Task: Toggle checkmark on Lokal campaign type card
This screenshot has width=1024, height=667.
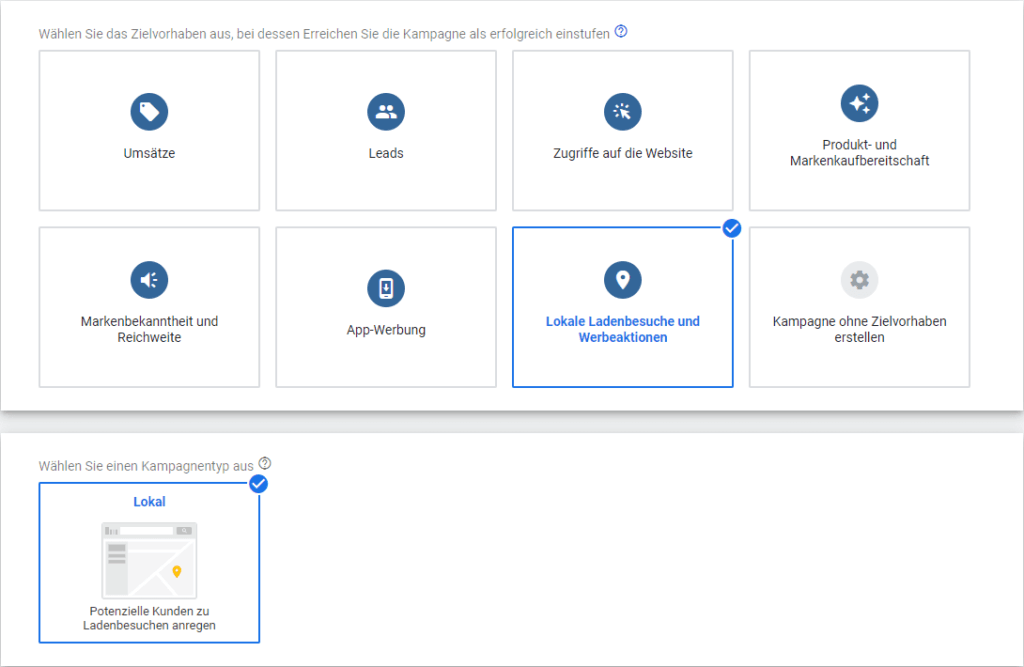Action: click(x=258, y=484)
